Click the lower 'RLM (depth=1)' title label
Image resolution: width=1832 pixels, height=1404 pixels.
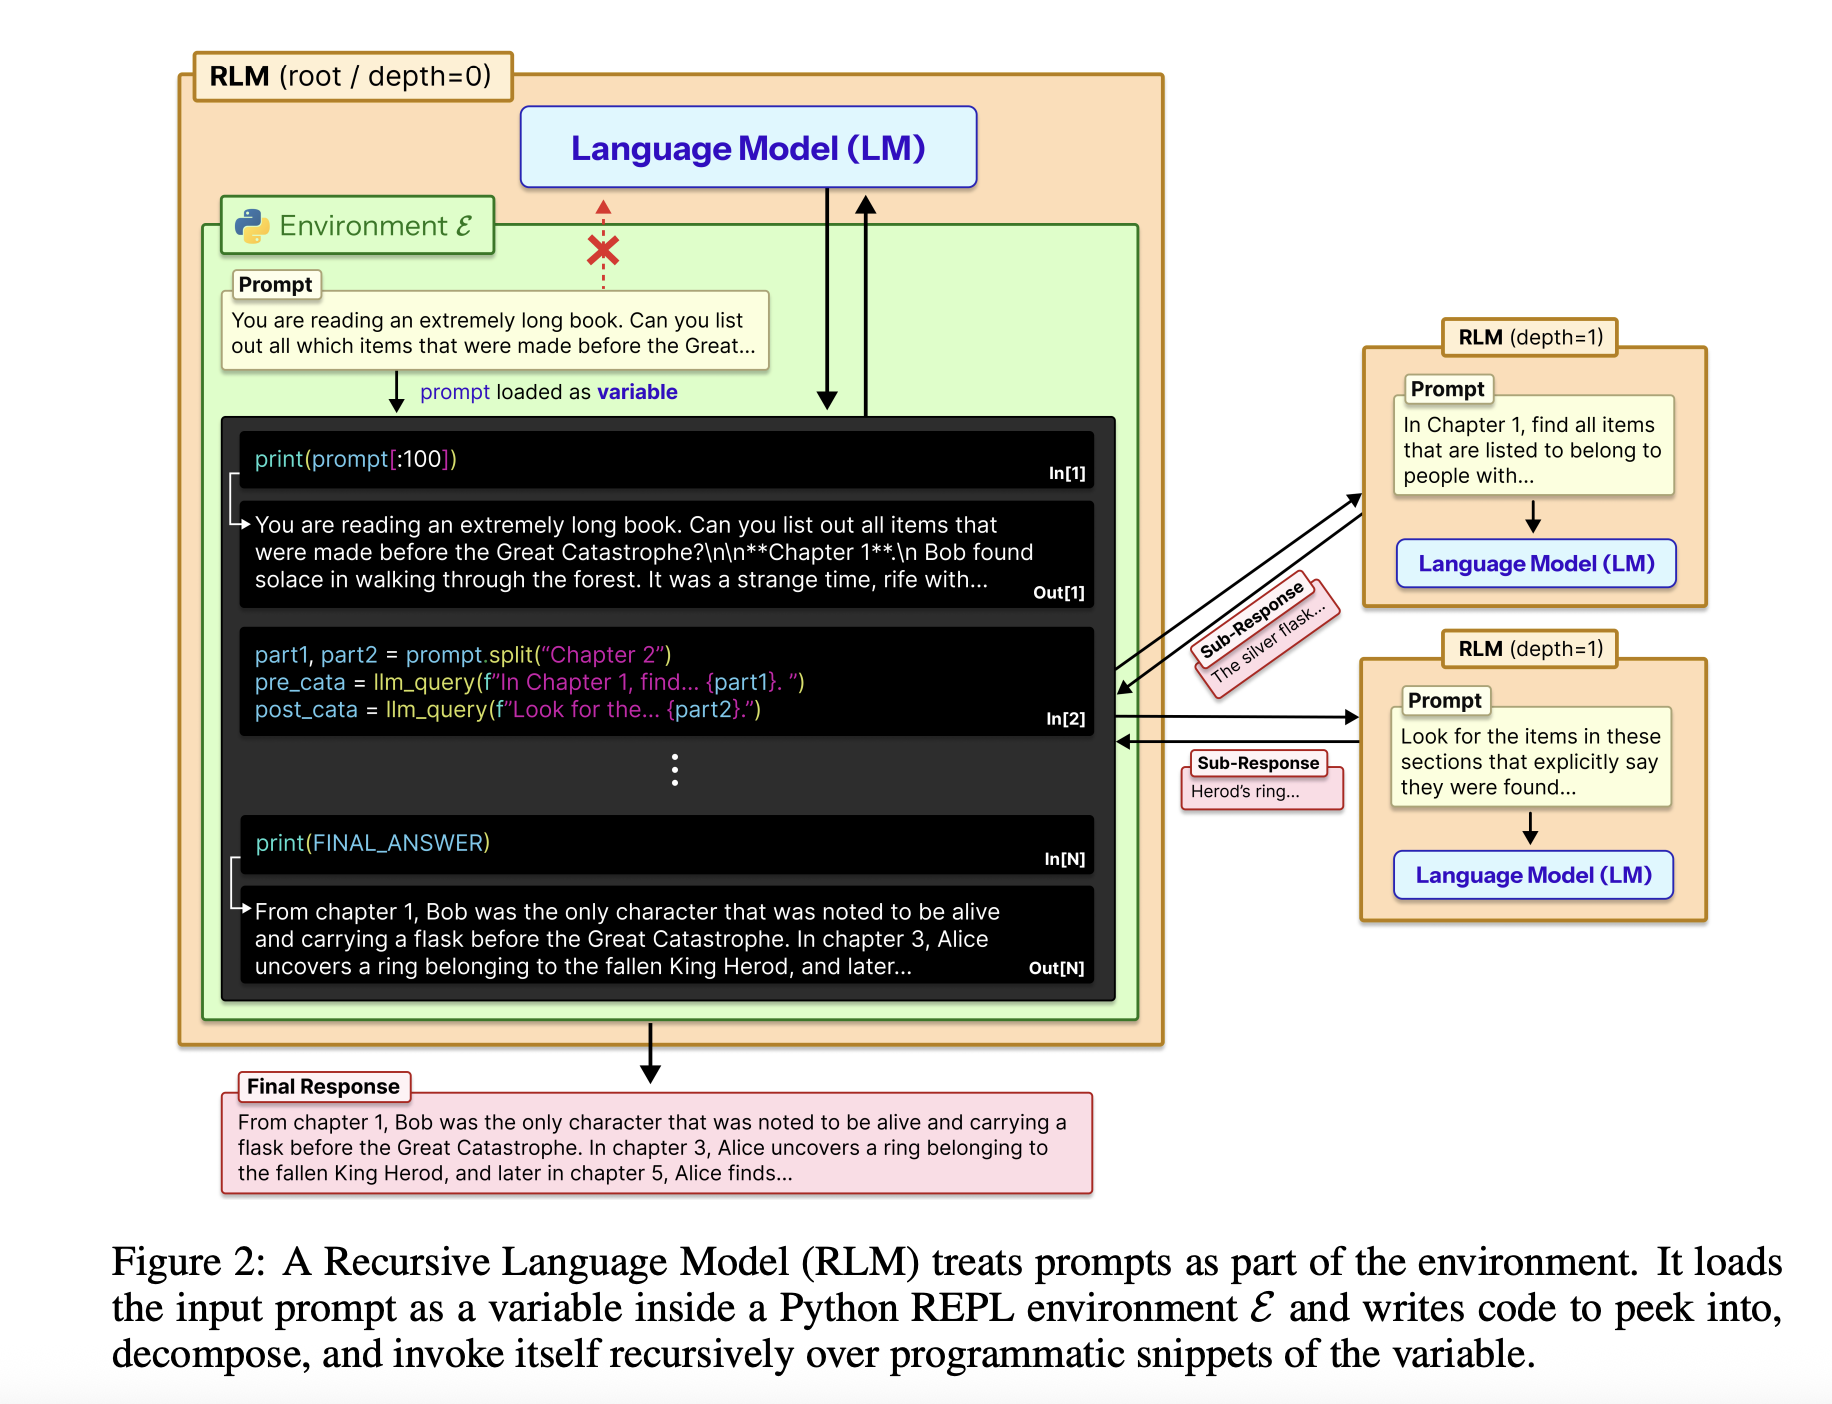[1530, 649]
